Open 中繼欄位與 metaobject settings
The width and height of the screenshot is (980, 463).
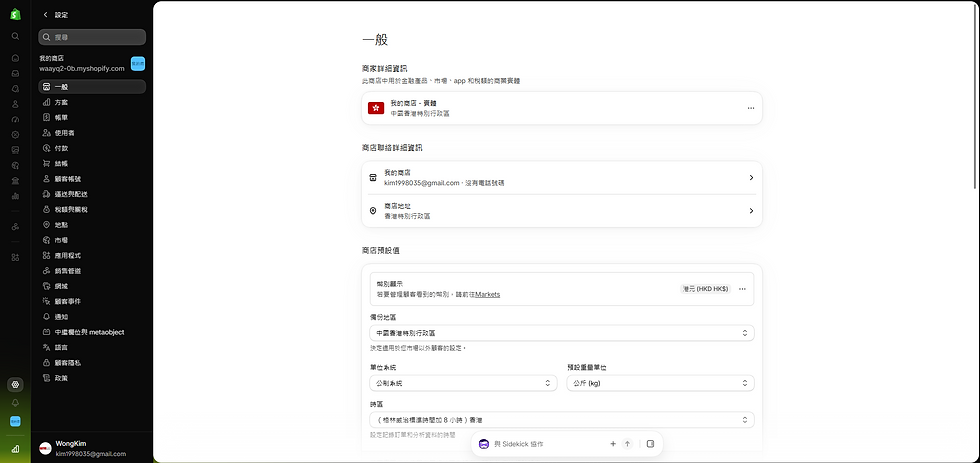(x=92, y=332)
